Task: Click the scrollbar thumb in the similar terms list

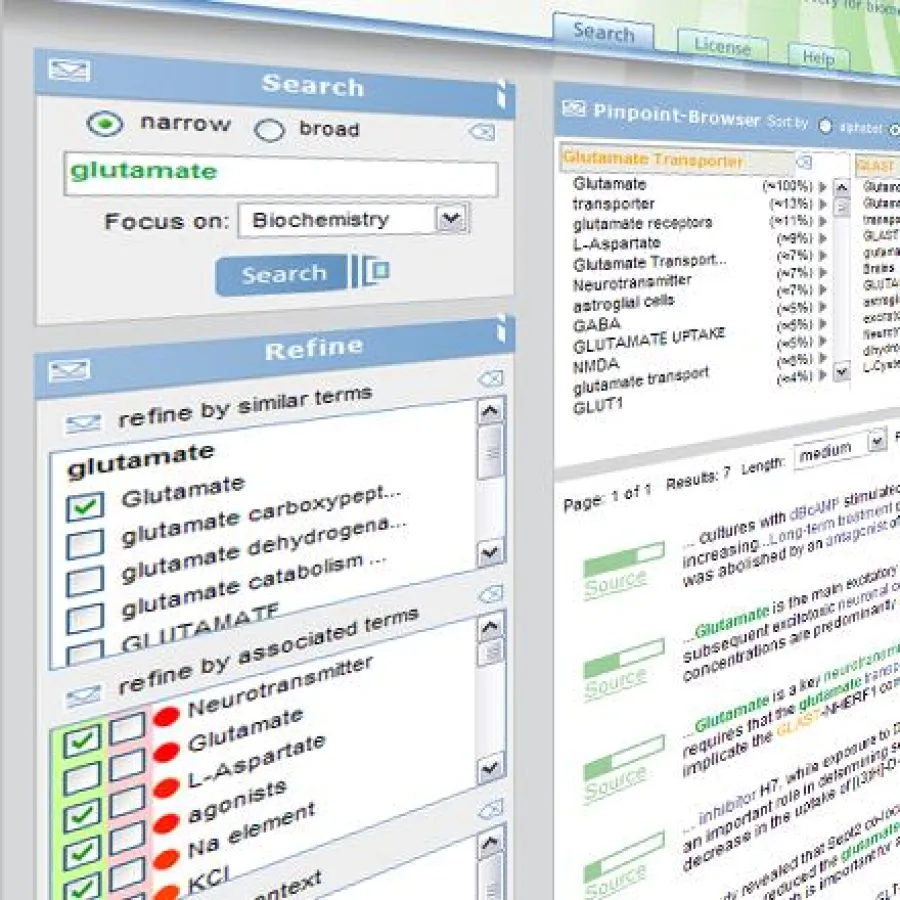Action: [490, 453]
